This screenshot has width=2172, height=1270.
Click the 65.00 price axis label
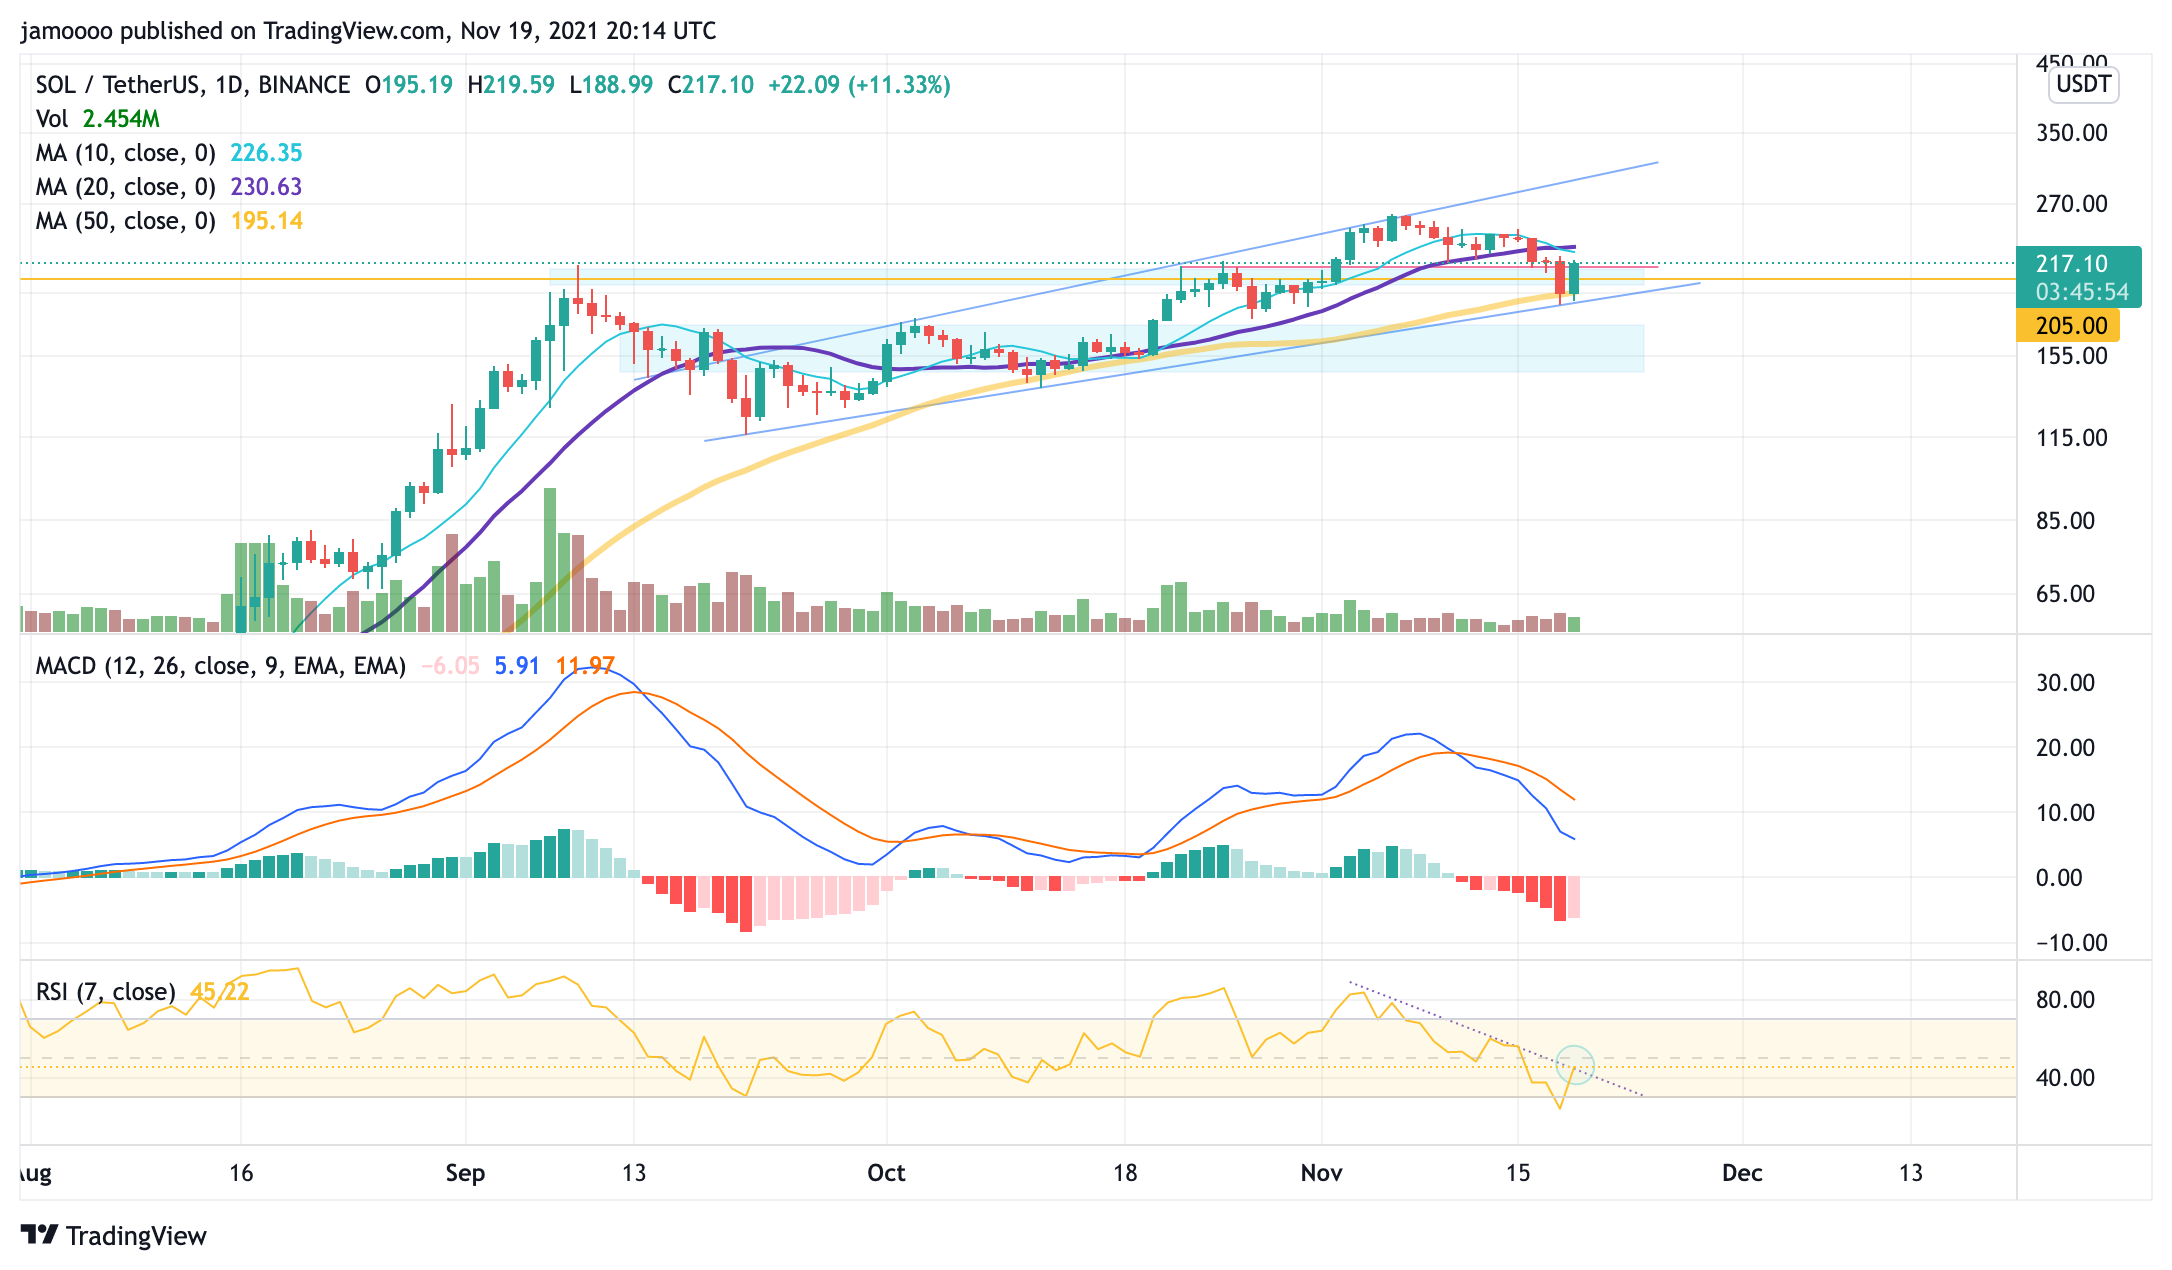tap(2065, 594)
